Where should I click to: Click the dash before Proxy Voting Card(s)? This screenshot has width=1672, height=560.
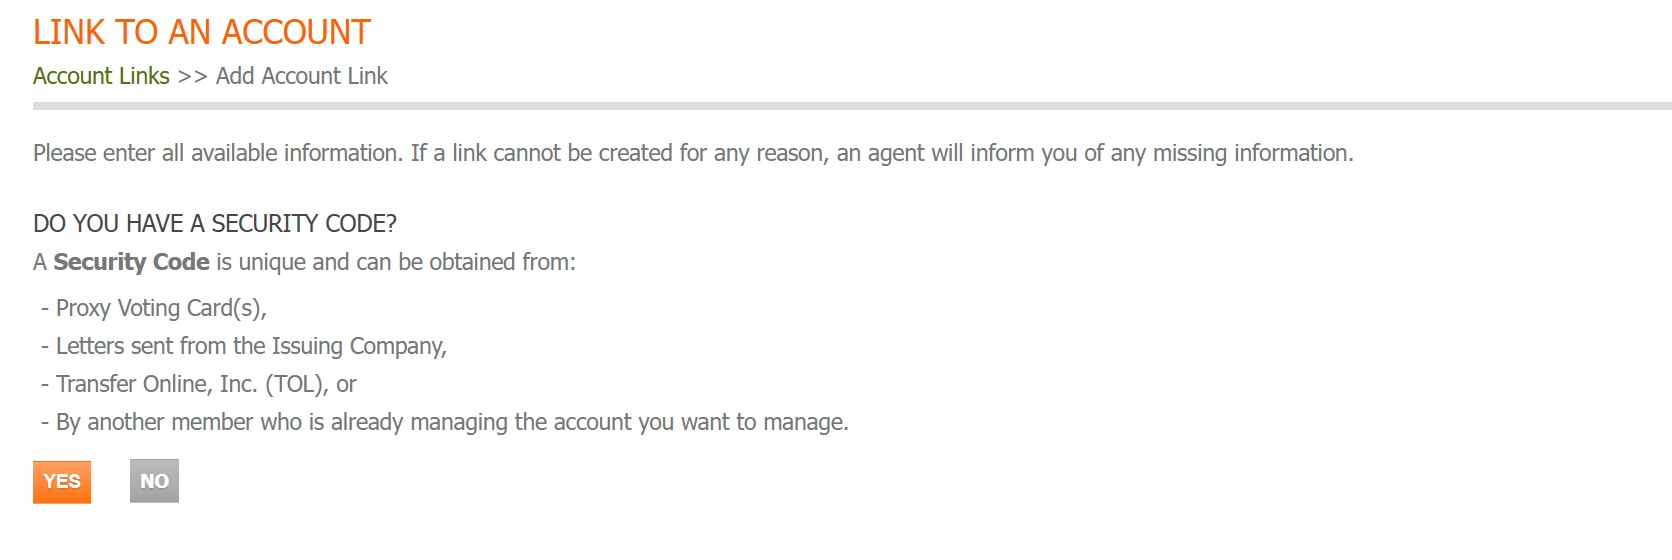(x=45, y=308)
